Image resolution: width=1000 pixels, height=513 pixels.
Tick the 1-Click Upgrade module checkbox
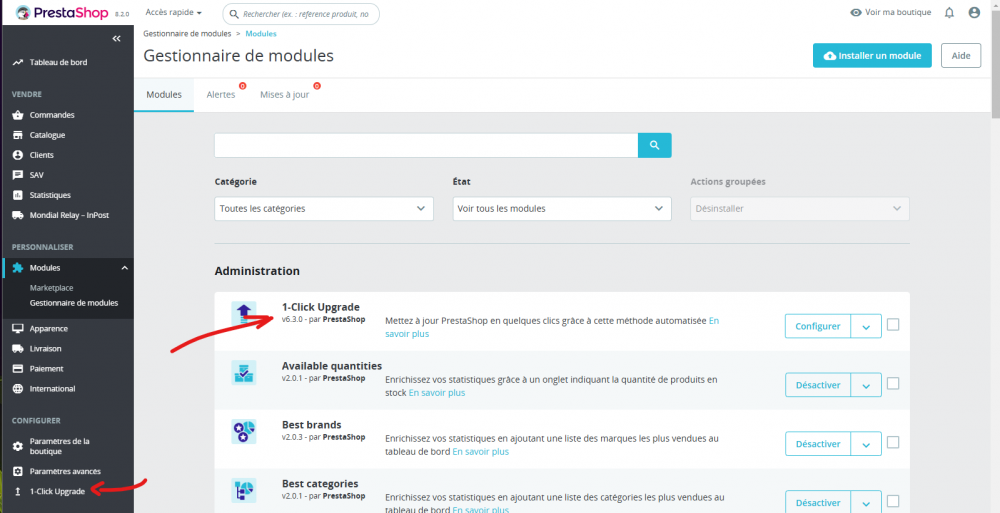pyautogui.click(x=893, y=325)
